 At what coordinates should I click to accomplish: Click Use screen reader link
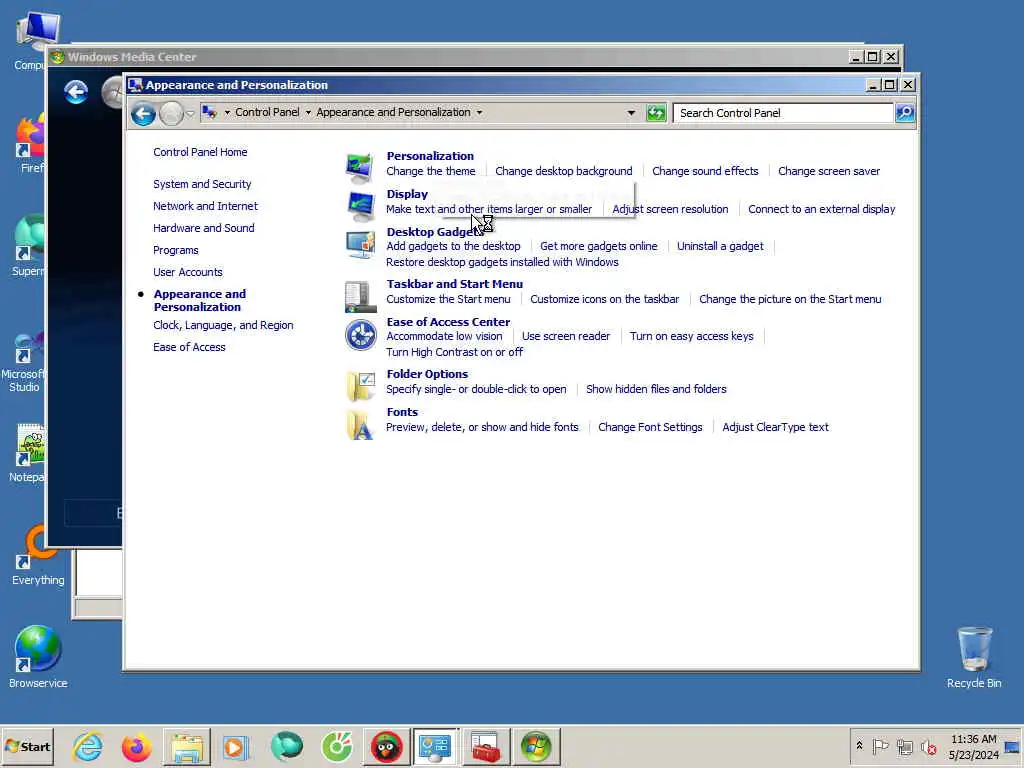(566, 336)
